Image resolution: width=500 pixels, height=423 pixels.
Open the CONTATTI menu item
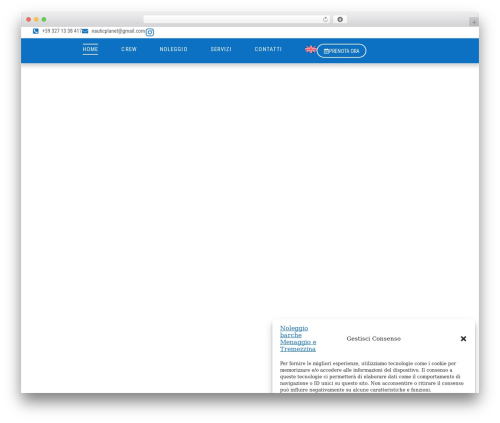pos(268,49)
